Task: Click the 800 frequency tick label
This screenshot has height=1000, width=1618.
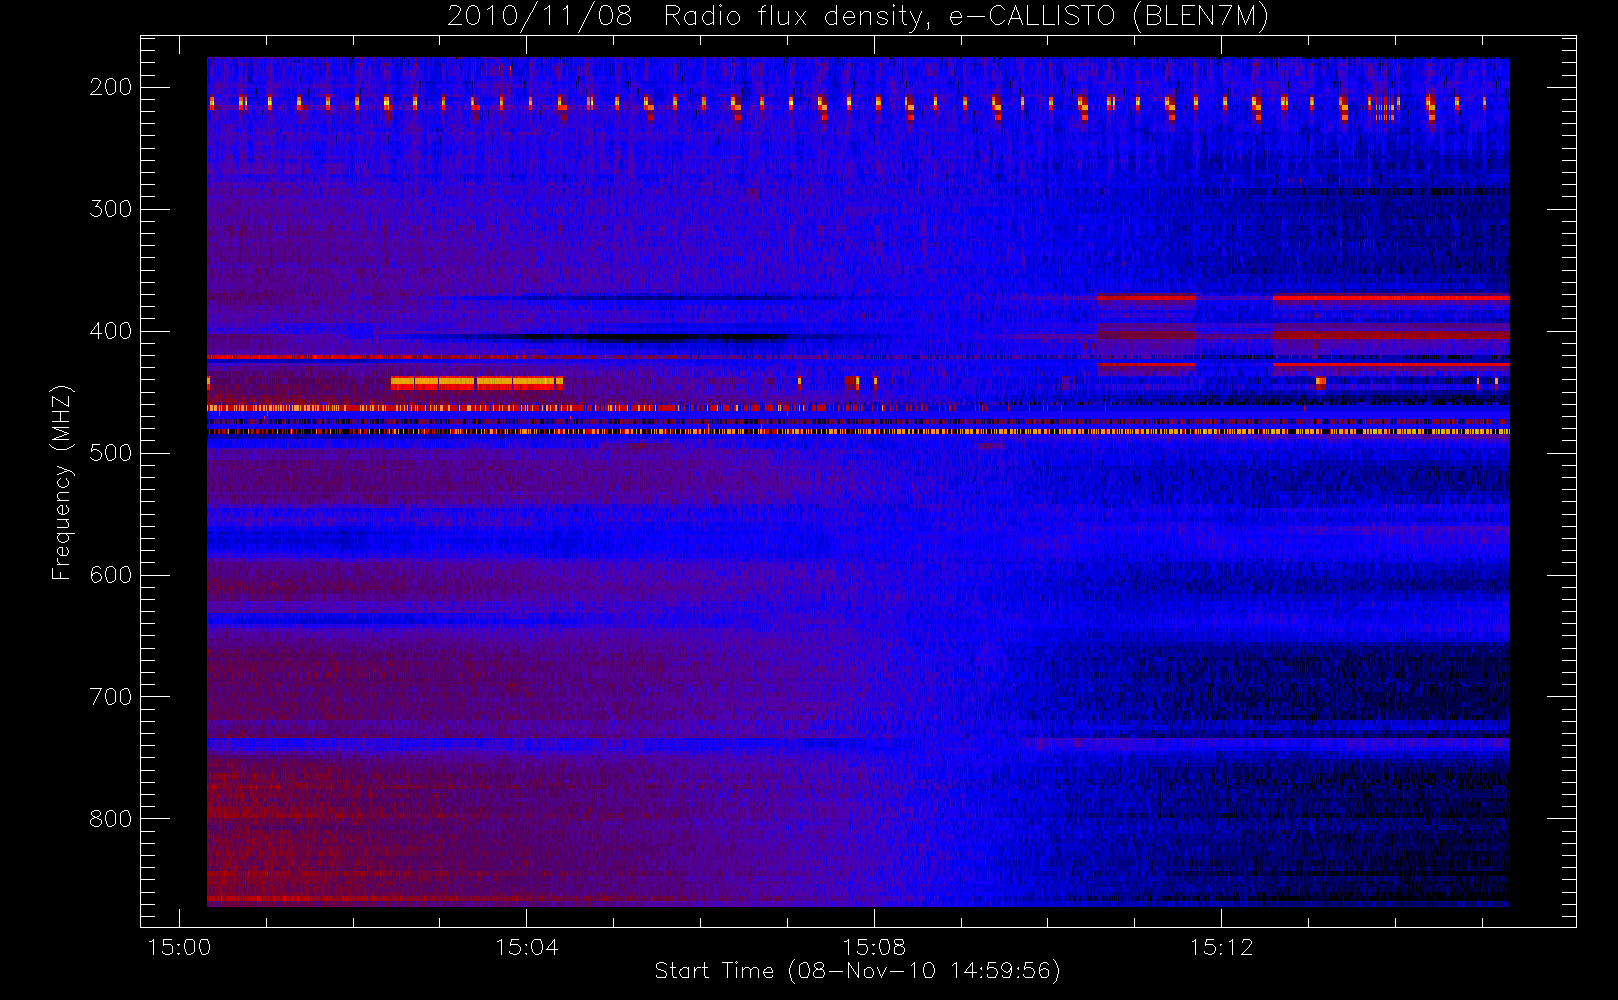Action: click(x=111, y=819)
